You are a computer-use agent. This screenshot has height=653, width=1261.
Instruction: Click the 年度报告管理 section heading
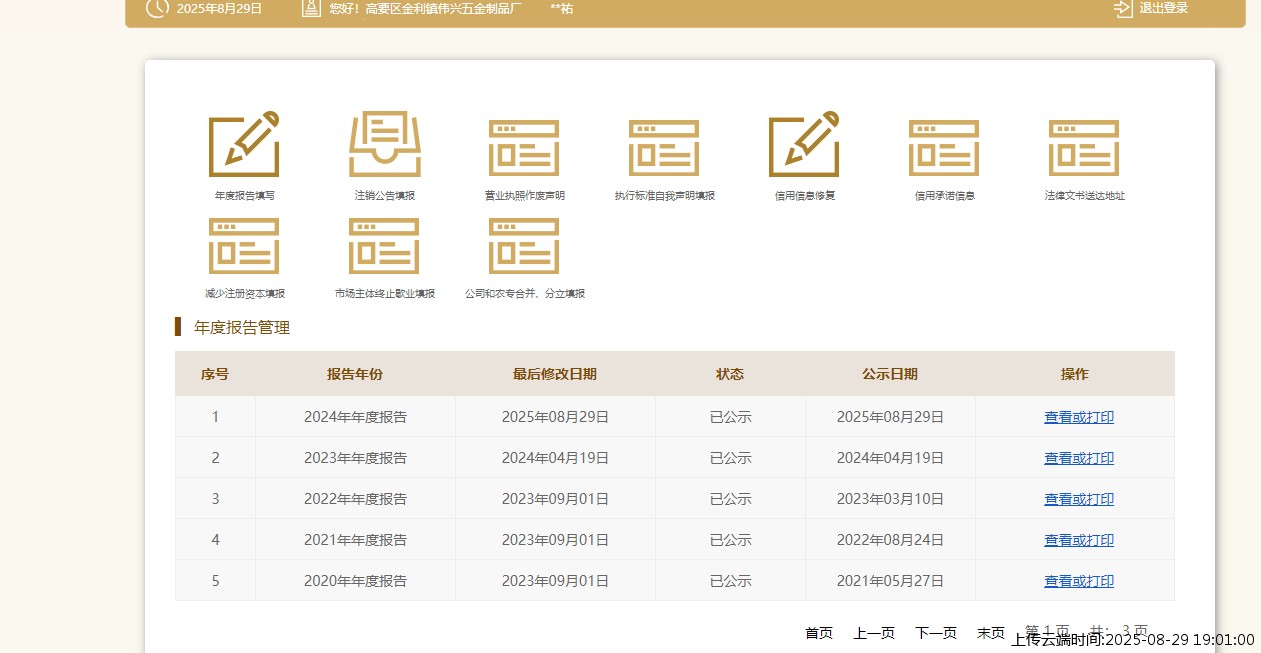click(242, 327)
